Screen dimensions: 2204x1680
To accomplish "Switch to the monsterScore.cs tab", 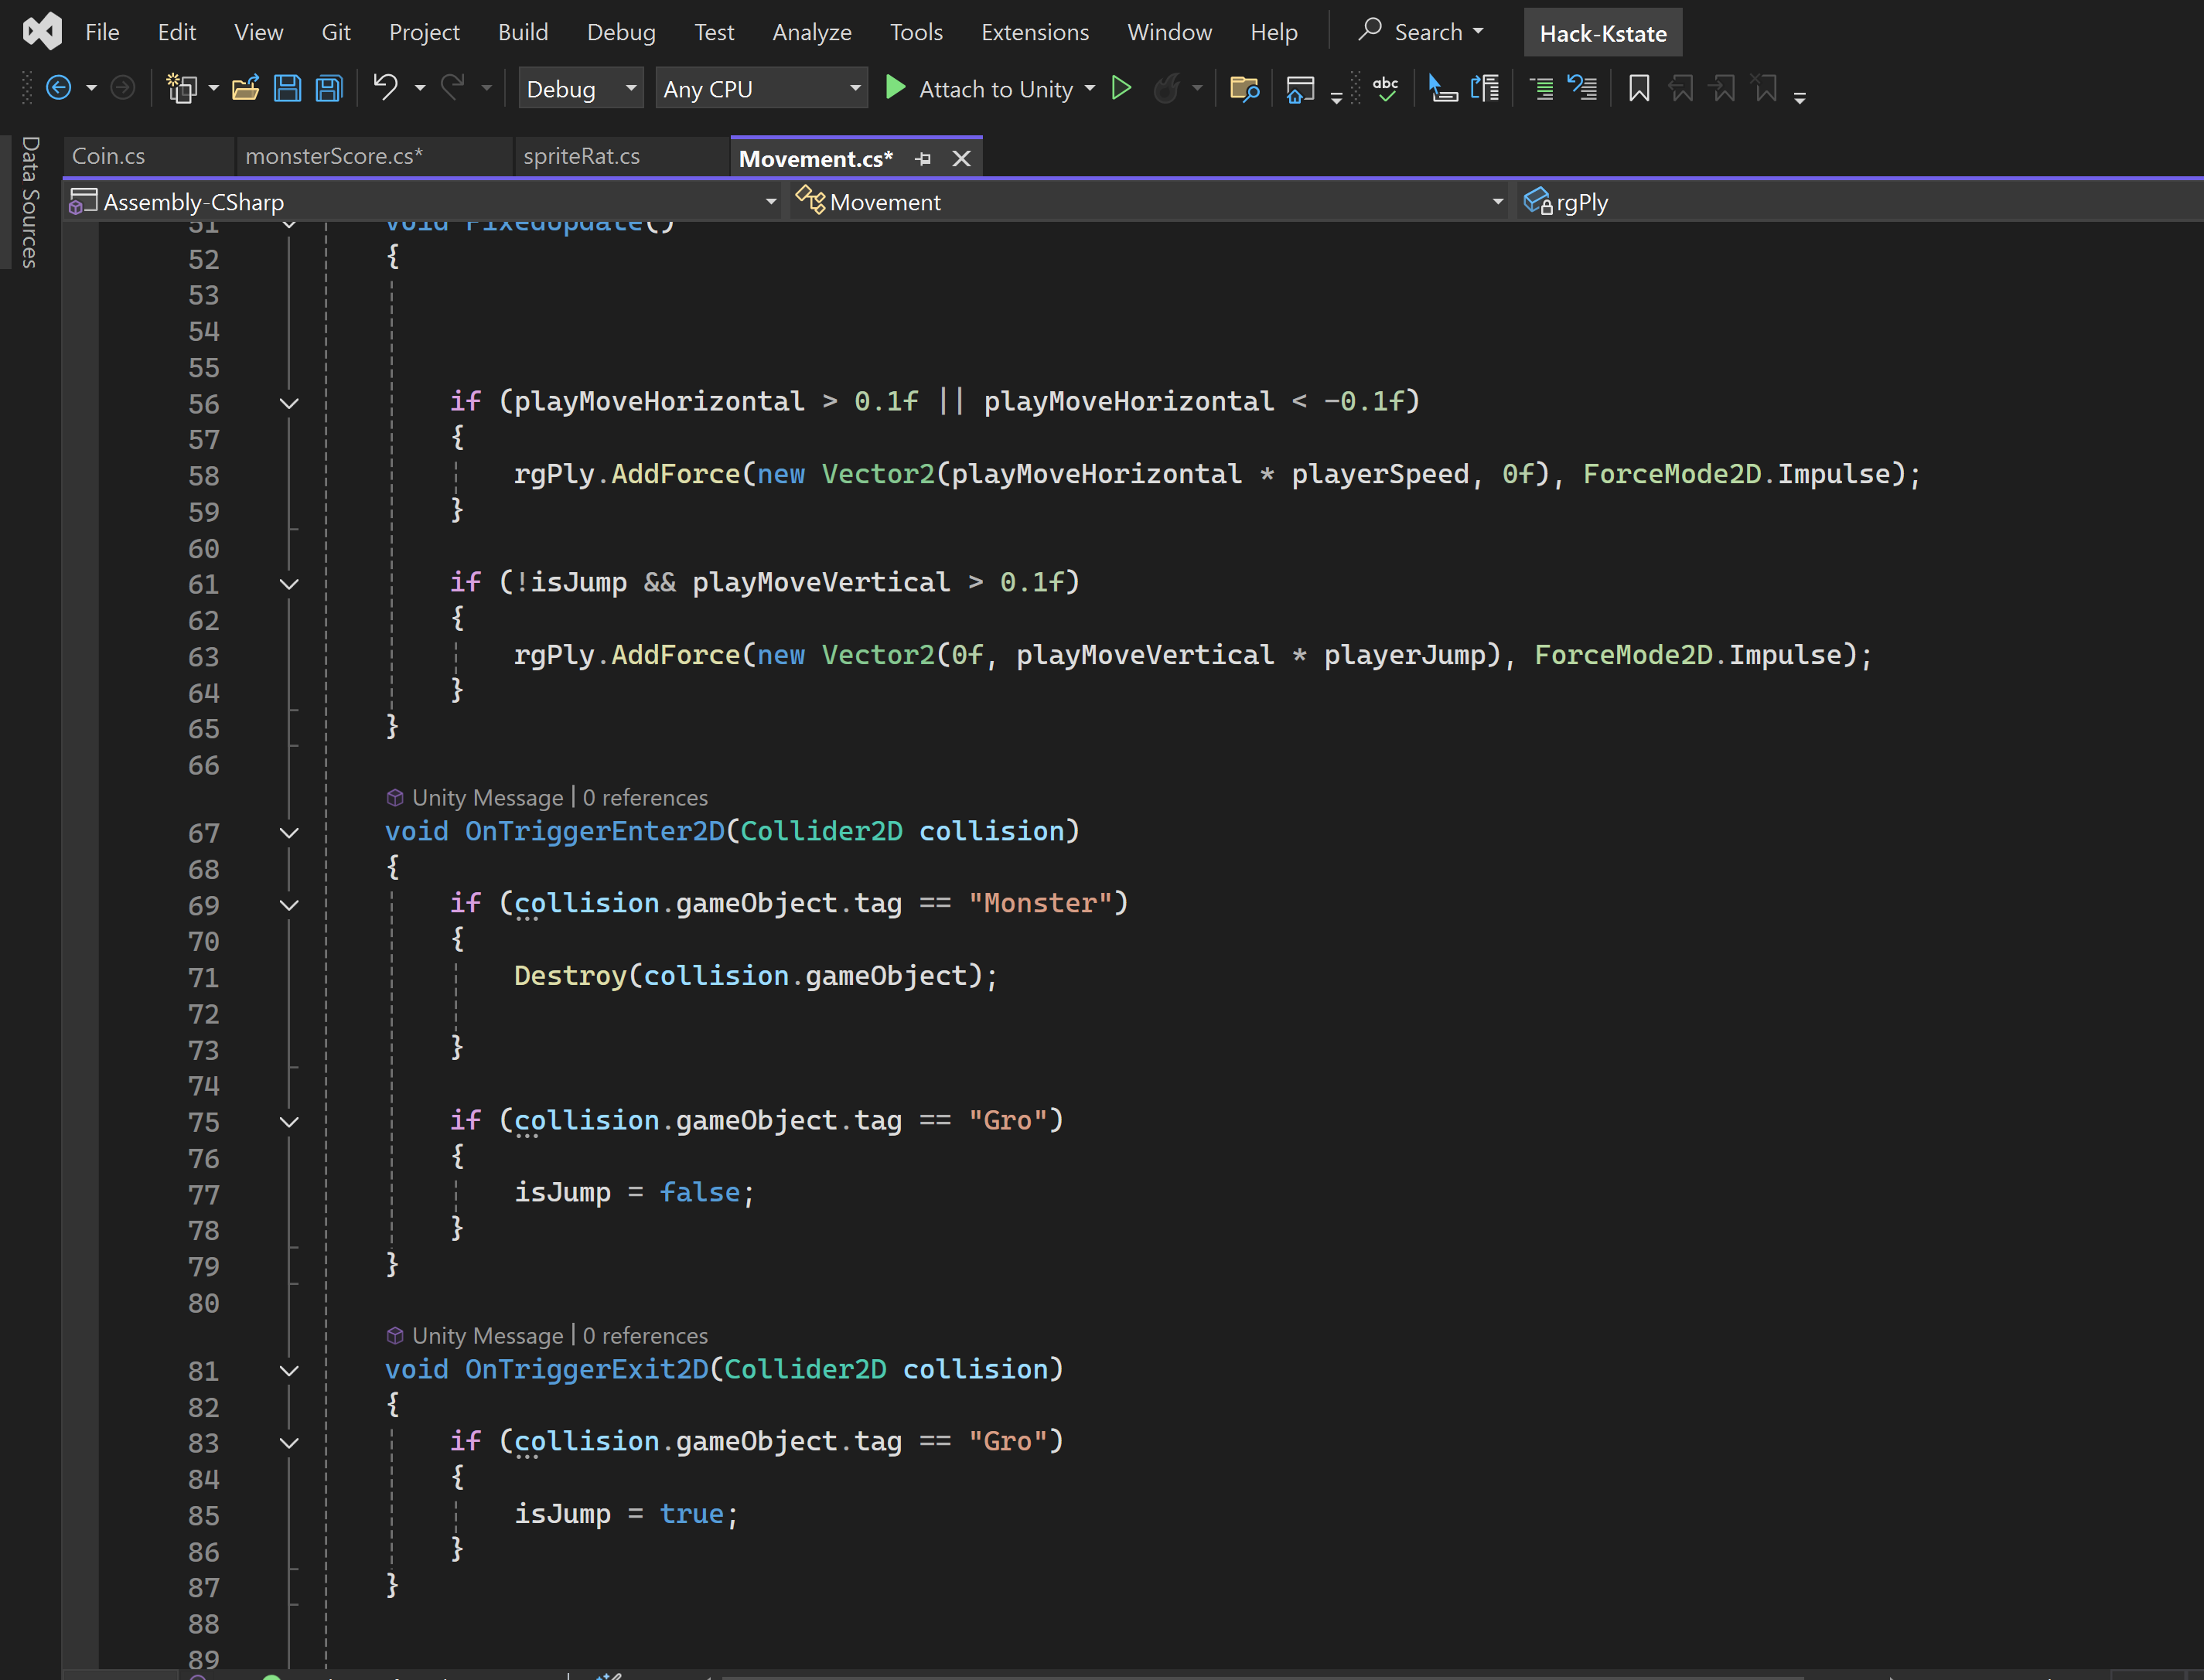I will point(334,156).
